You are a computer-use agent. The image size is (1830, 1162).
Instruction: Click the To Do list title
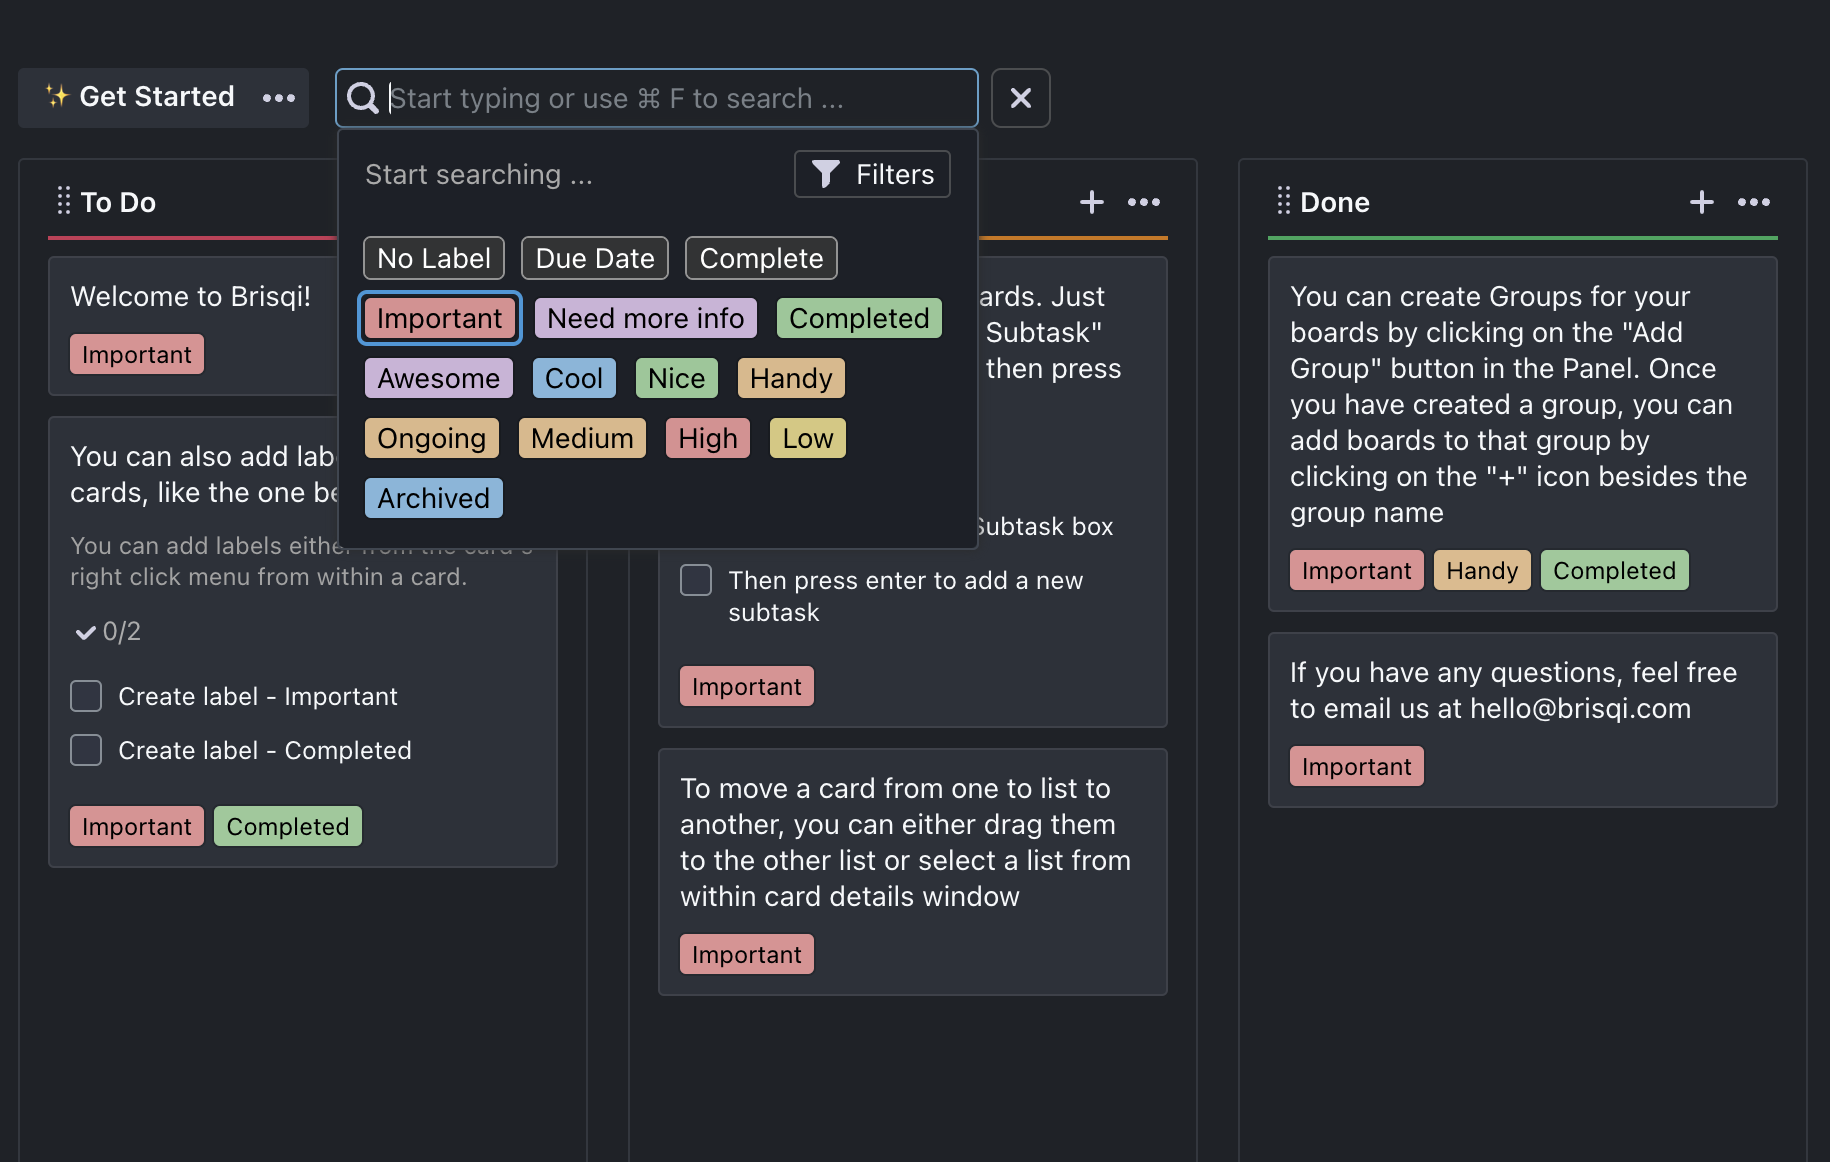tap(118, 202)
